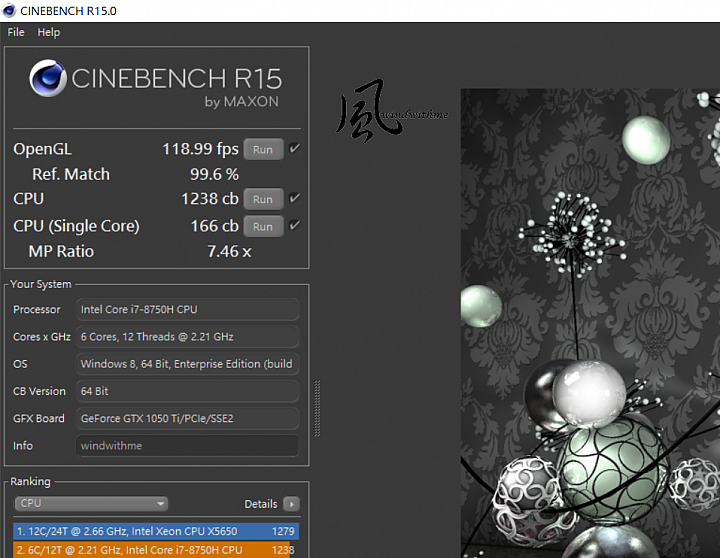The image size is (720, 558).
Task: Run the OpenGL benchmark
Action: (263, 149)
